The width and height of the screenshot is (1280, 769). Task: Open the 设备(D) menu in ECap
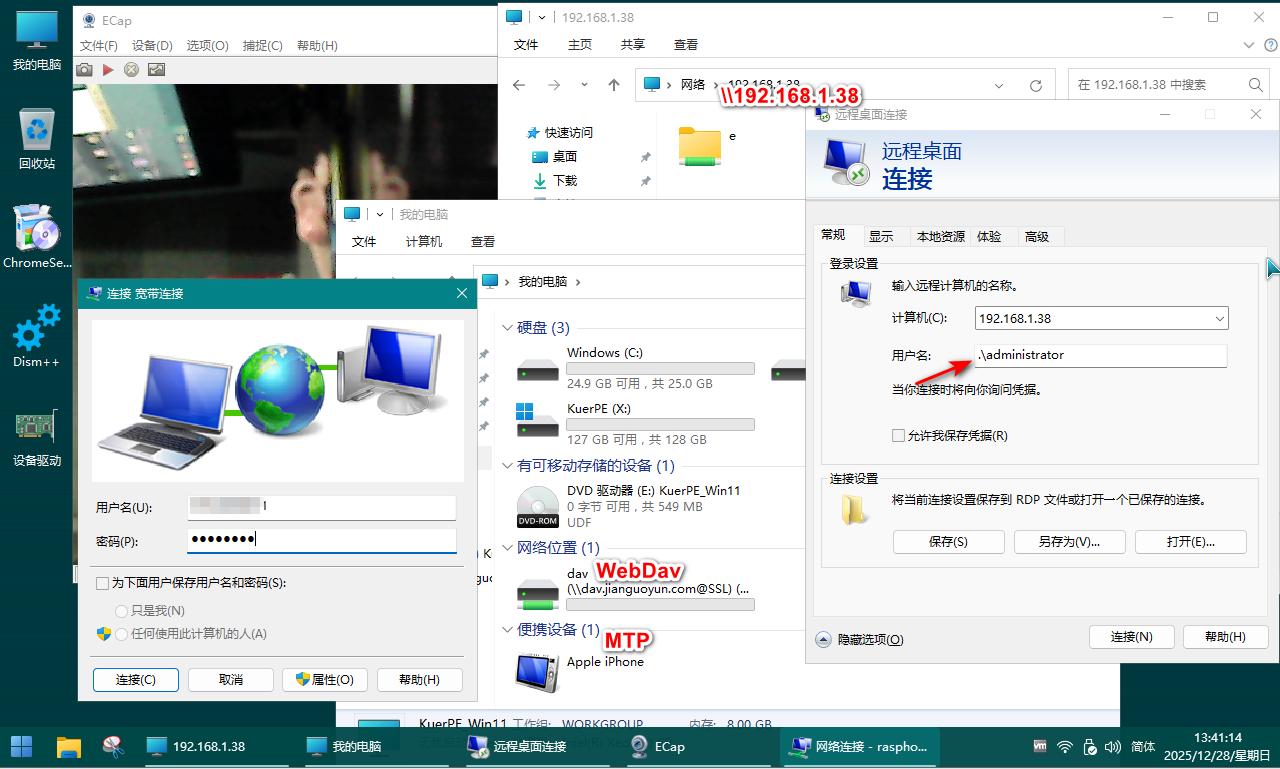click(152, 46)
